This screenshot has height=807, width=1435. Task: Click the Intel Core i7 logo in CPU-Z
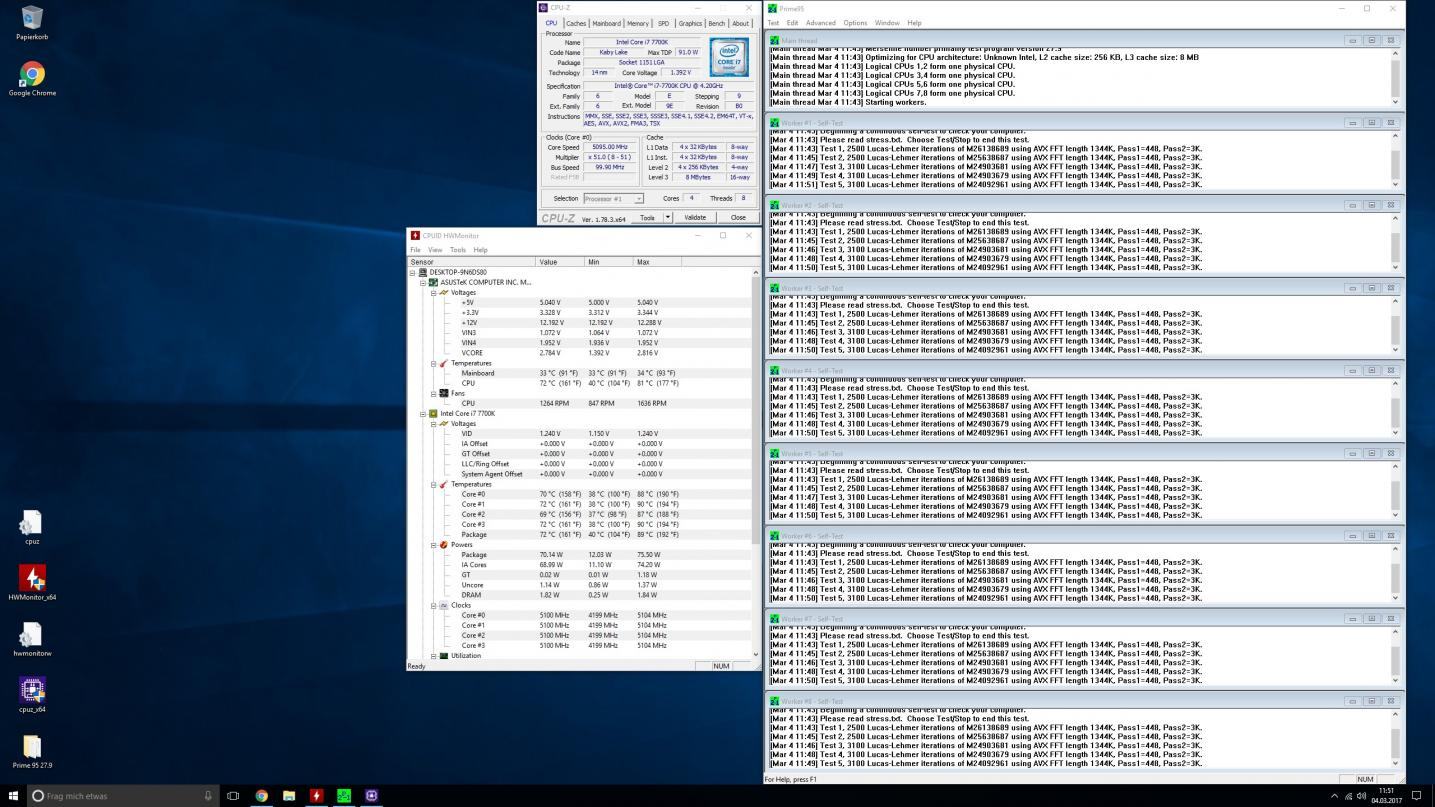point(730,56)
